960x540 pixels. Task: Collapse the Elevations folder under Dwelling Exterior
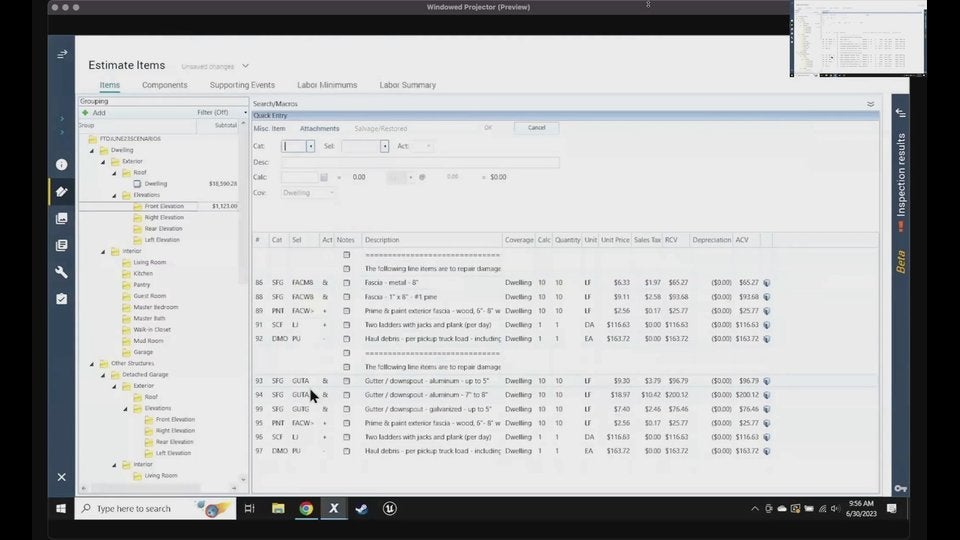pos(115,195)
